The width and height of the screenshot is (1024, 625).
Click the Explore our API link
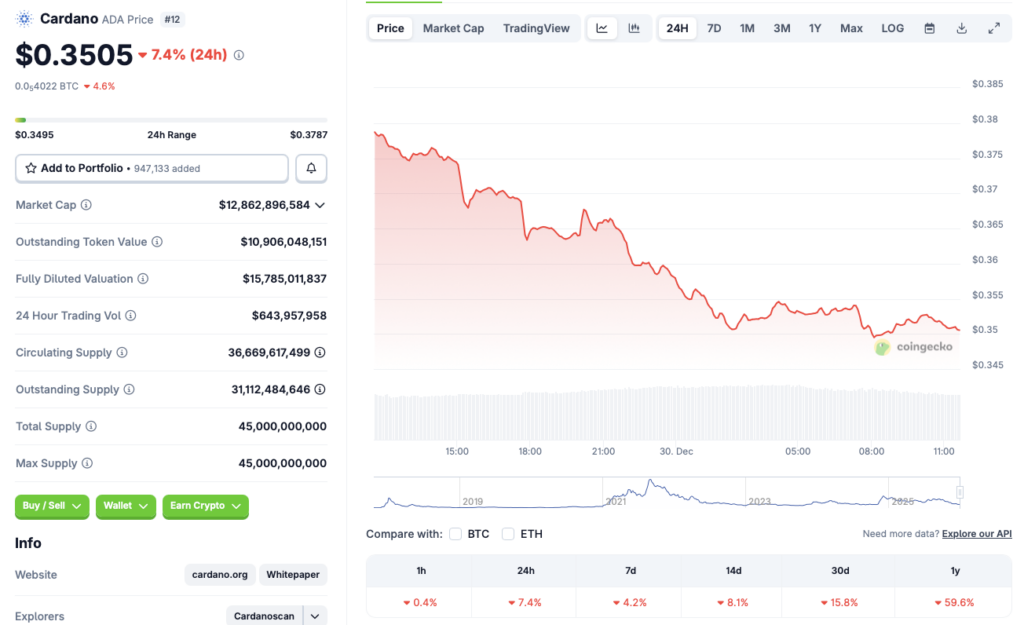976,533
